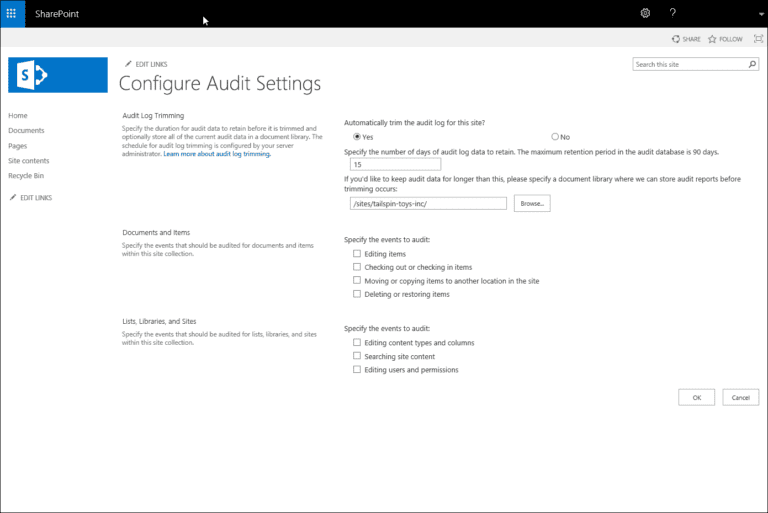Click the Search this site field

(x=690, y=64)
